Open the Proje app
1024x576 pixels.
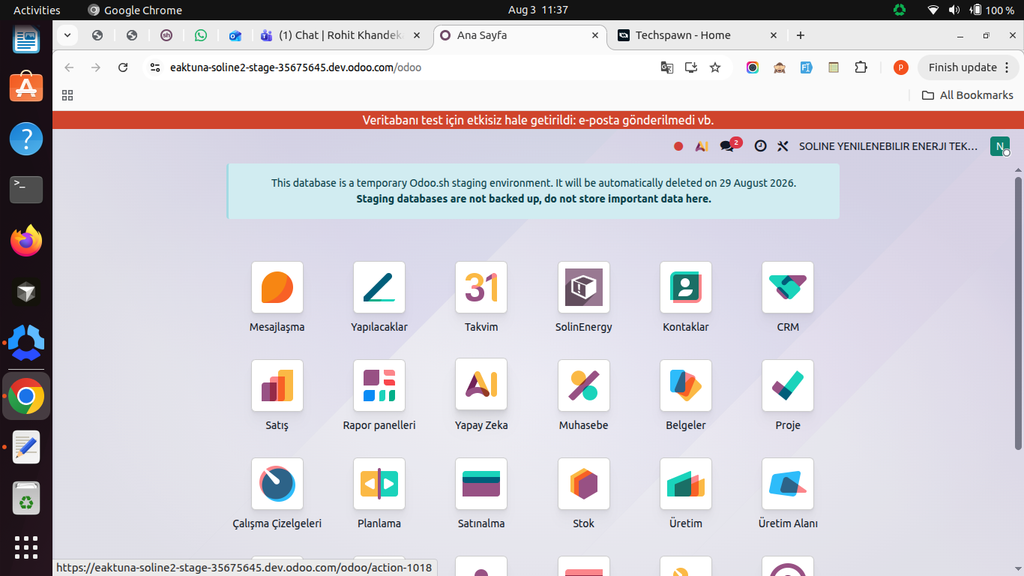click(x=788, y=385)
